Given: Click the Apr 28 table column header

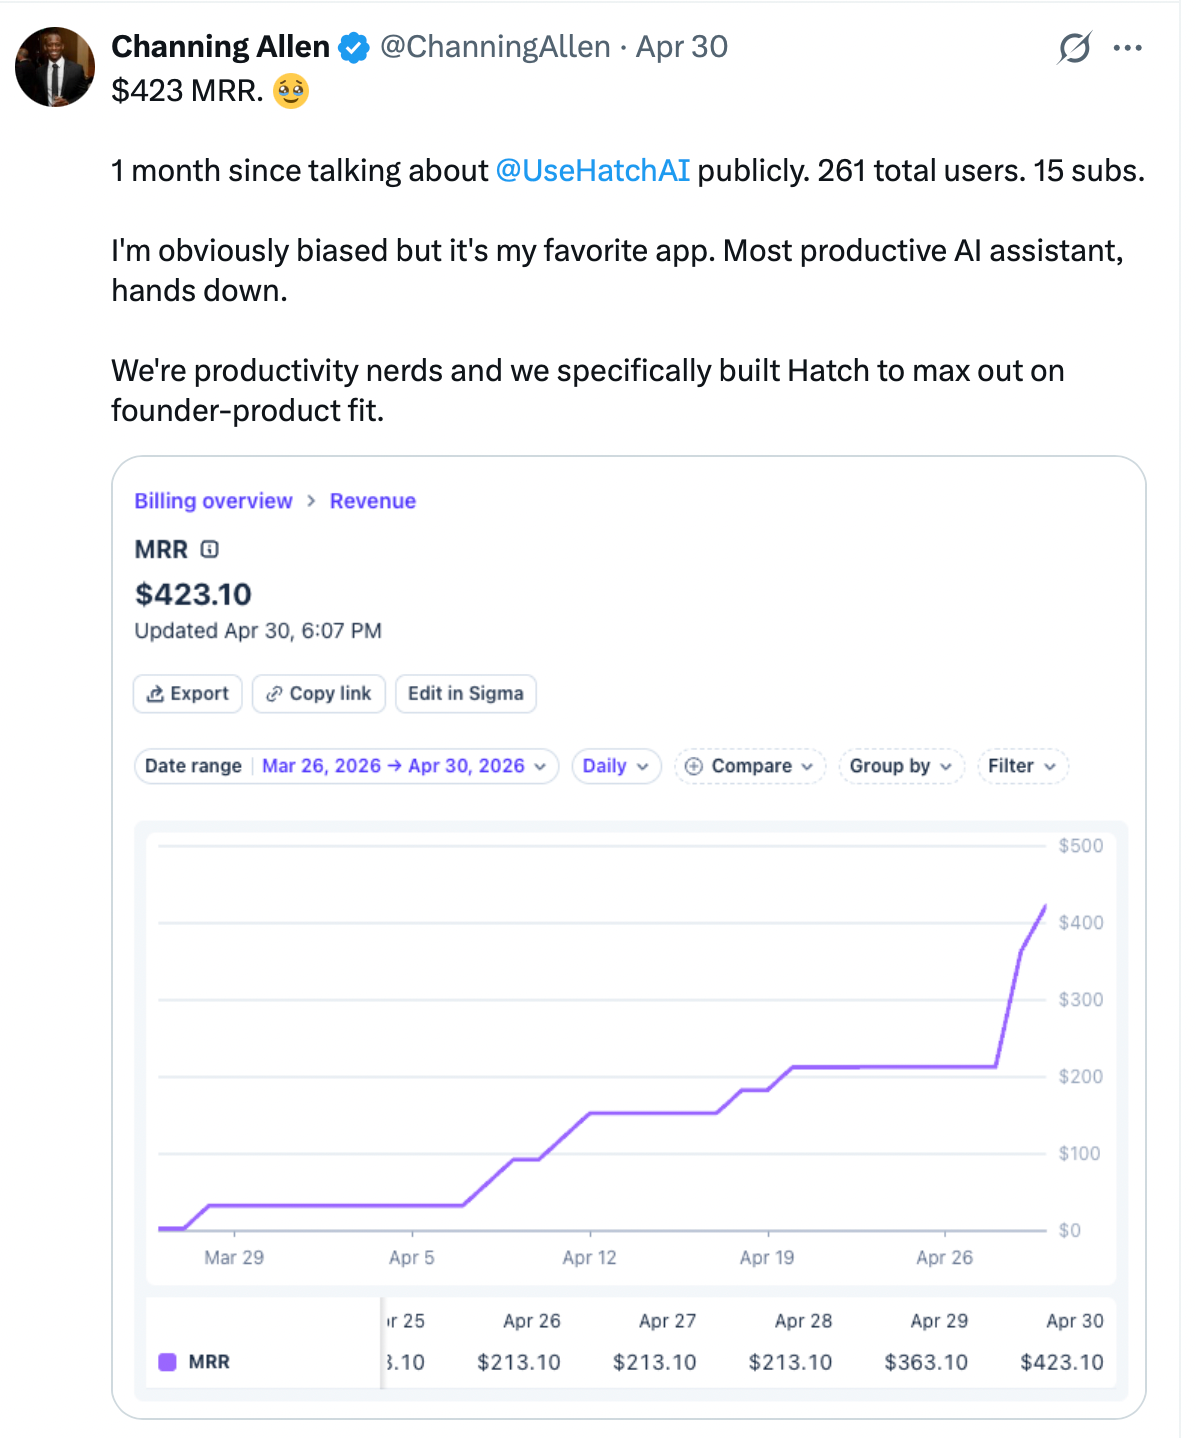Looking at the screenshot, I should [x=803, y=1321].
